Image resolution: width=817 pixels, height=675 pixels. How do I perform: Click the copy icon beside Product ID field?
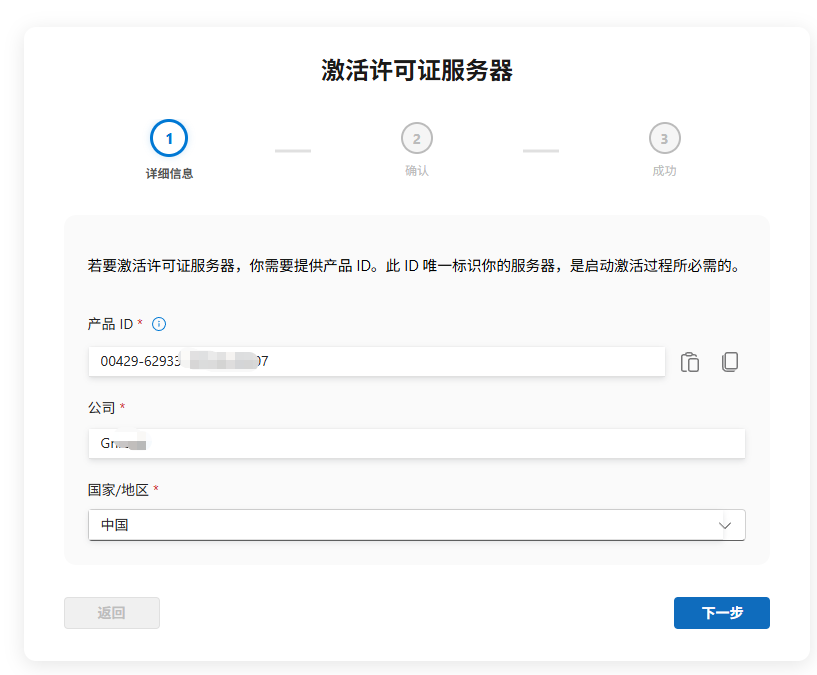(729, 362)
